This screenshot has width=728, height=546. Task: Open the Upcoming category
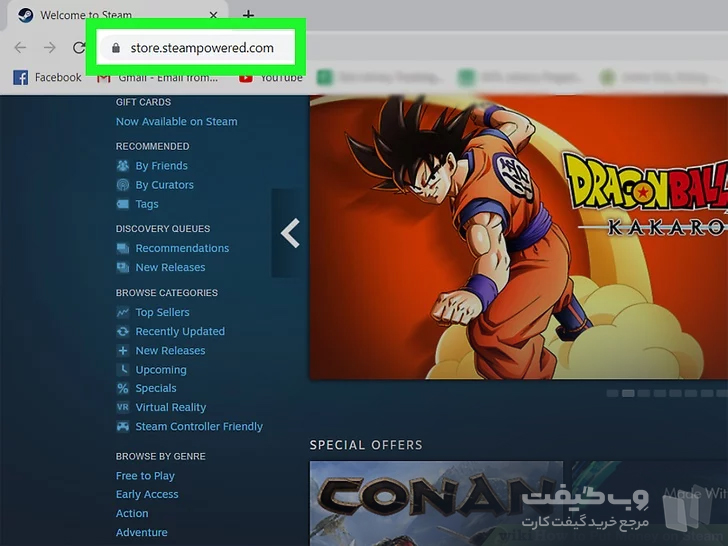161,370
